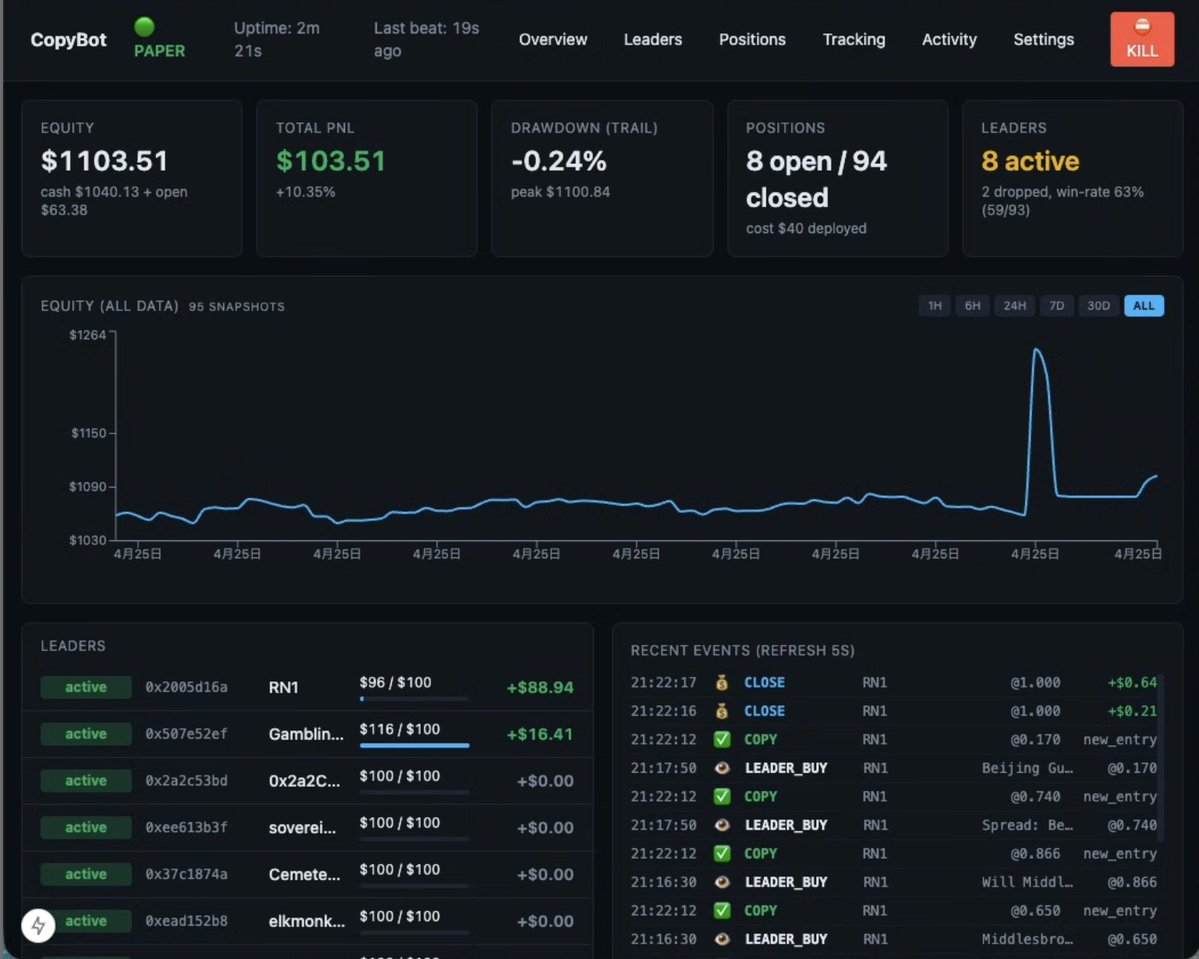This screenshot has width=1199, height=959.
Task: Click active badge for elkmonk... leader
Action: tap(86, 921)
